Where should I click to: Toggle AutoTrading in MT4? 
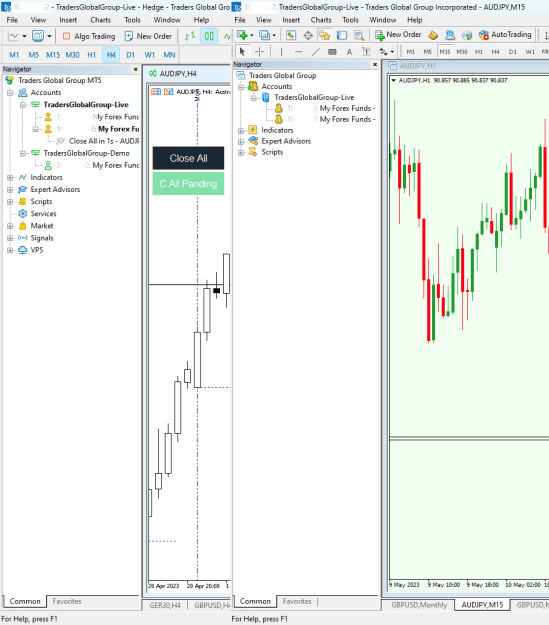tap(505, 35)
